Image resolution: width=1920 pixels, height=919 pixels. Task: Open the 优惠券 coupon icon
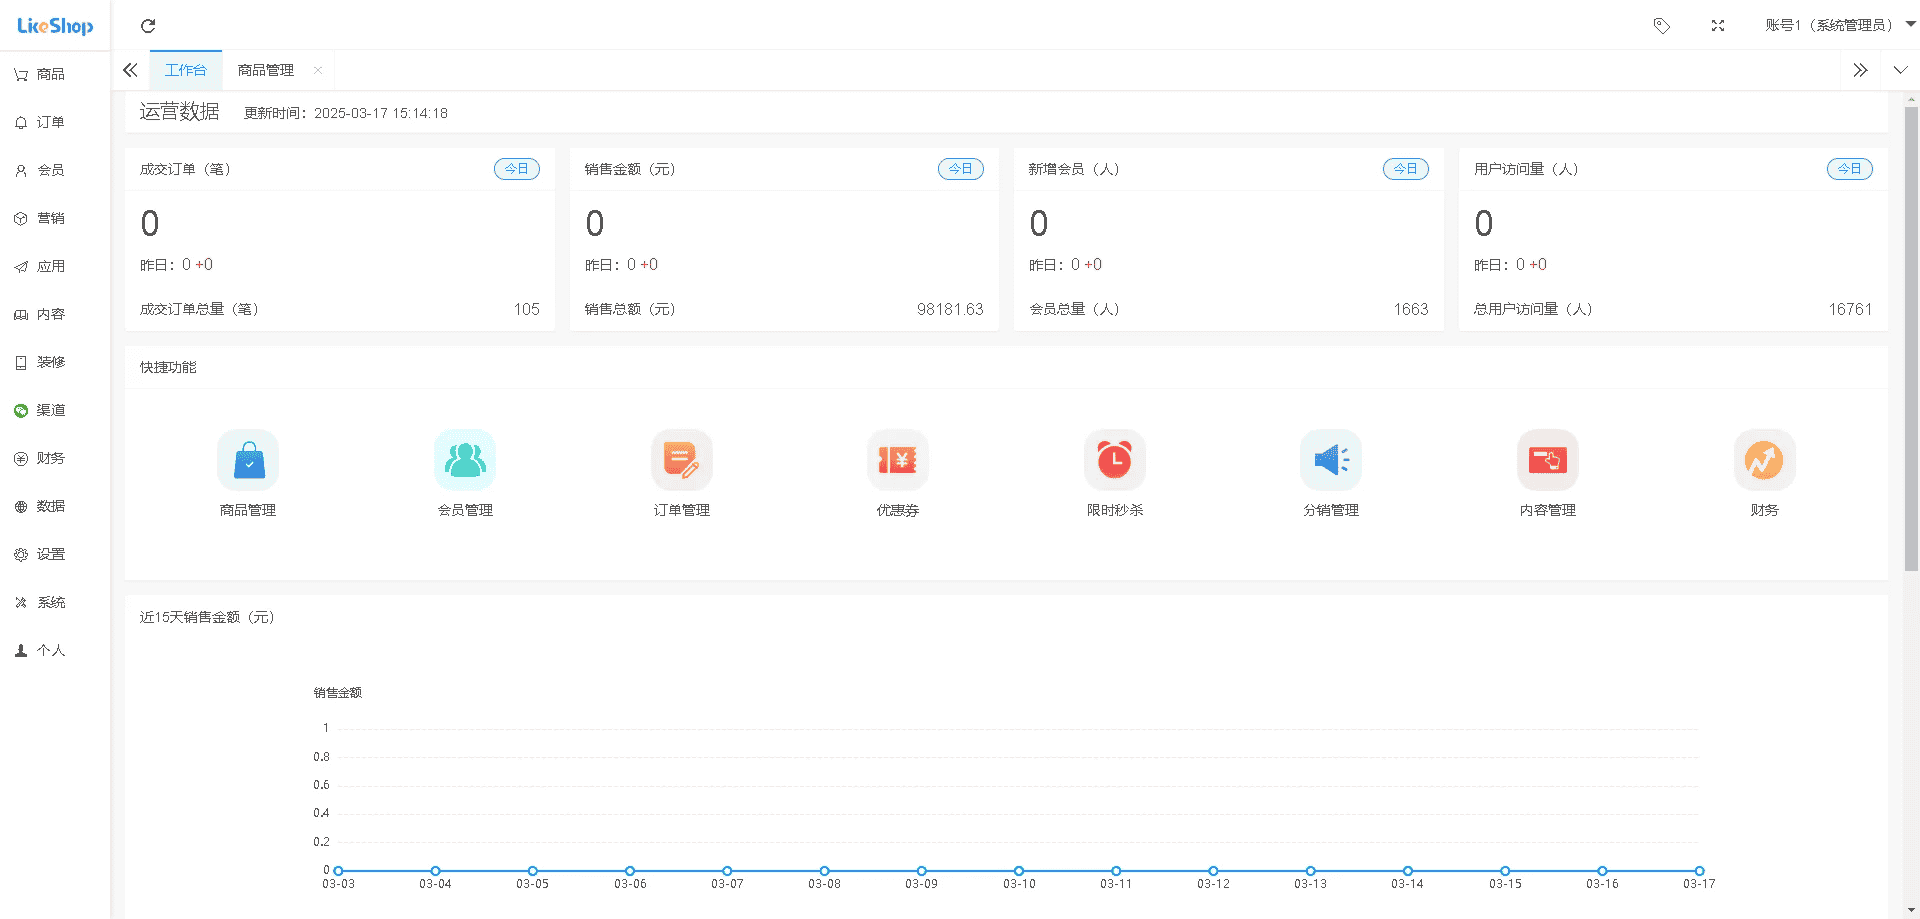click(898, 460)
